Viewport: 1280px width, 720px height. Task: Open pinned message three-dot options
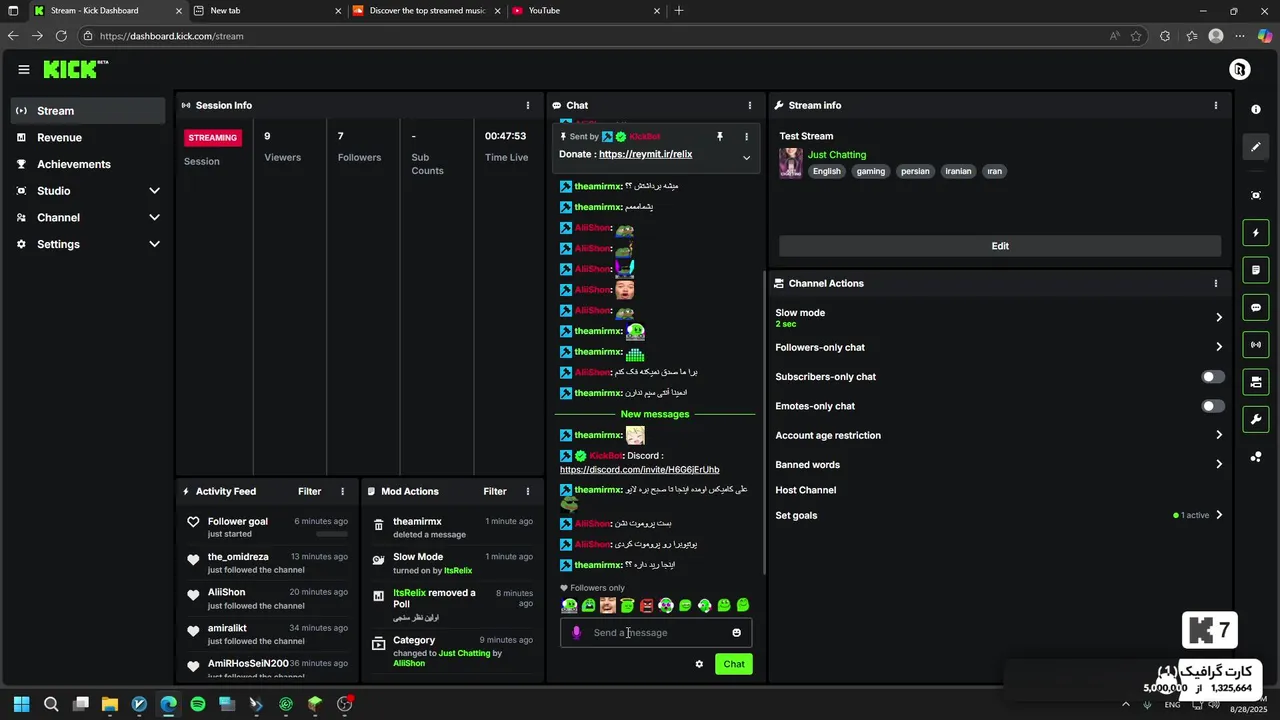746,136
